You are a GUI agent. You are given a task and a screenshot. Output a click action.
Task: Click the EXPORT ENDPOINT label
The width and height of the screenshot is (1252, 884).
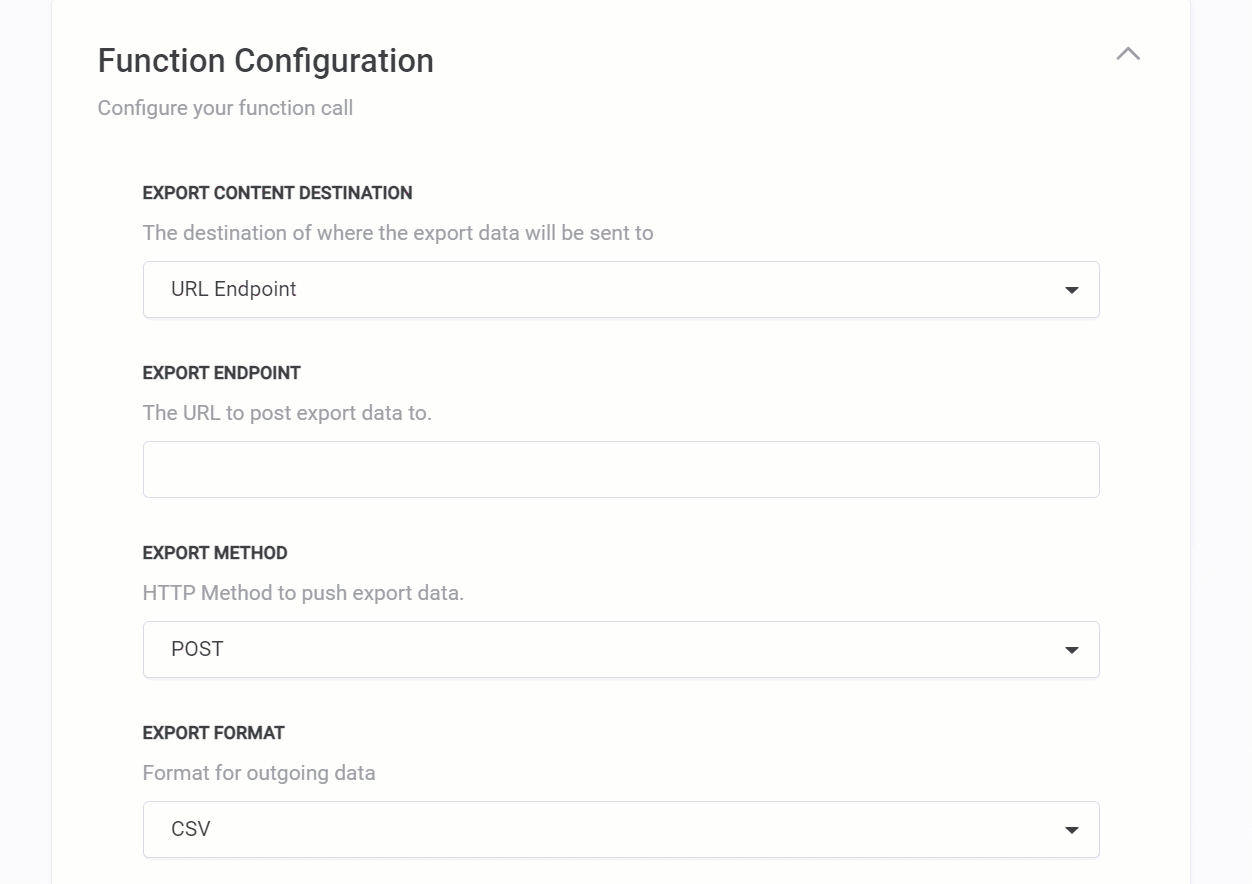(x=221, y=373)
